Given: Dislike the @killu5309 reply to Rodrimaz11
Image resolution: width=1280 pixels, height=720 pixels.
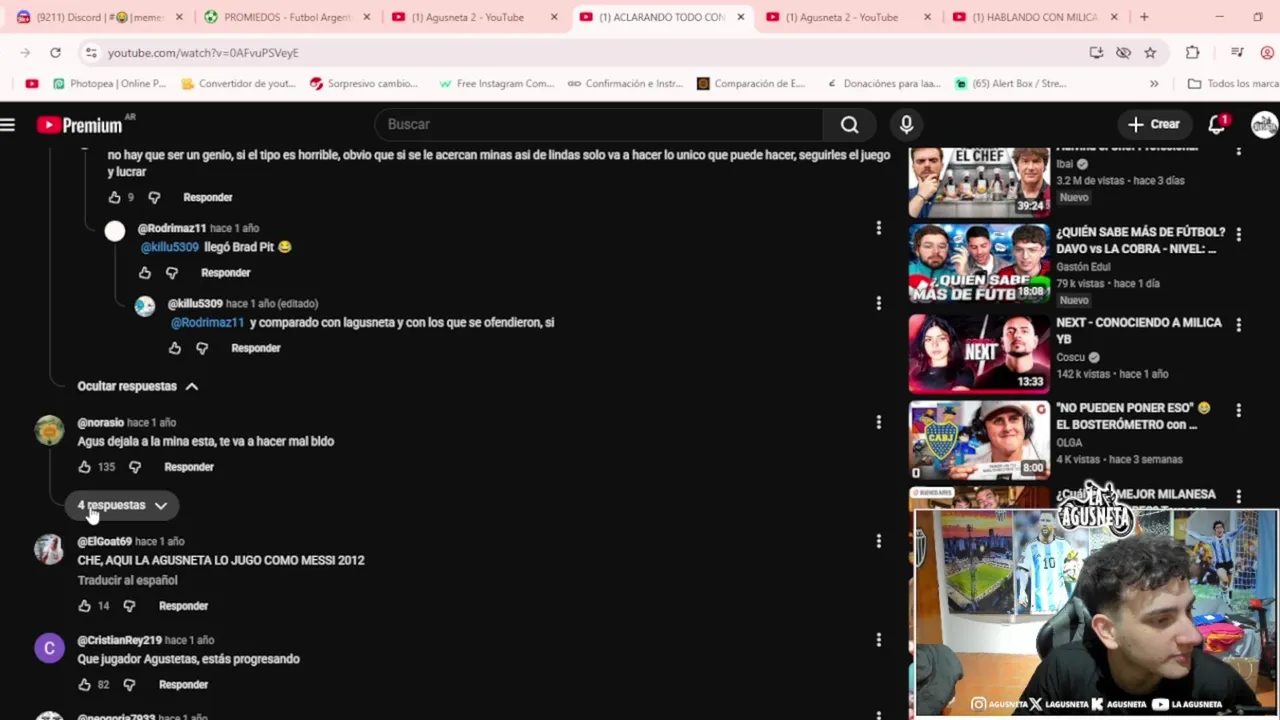Looking at the screenshot, I should [x=202, y=348].
